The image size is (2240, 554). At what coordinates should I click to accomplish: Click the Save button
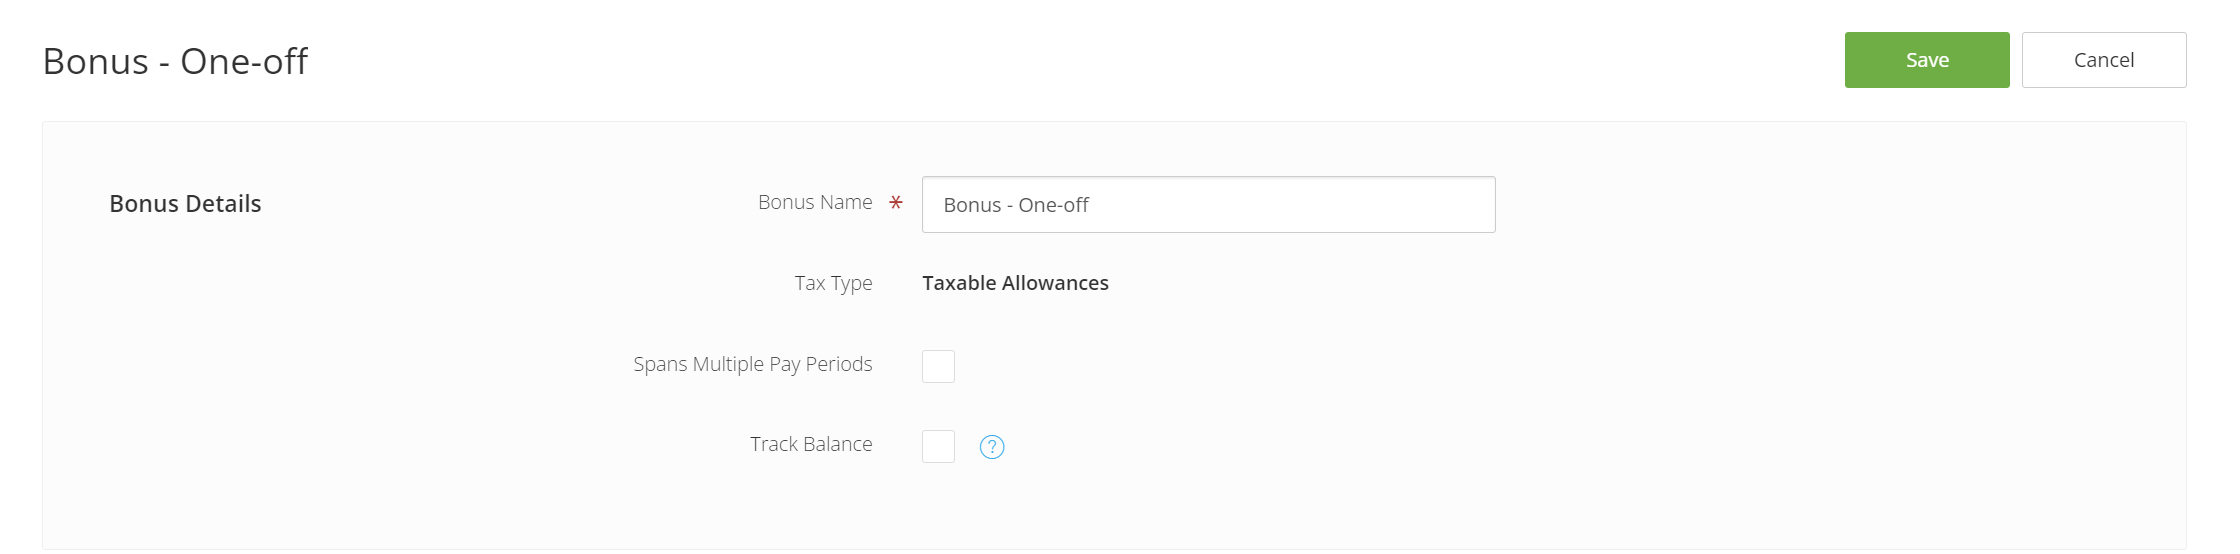pos(1927,60)
